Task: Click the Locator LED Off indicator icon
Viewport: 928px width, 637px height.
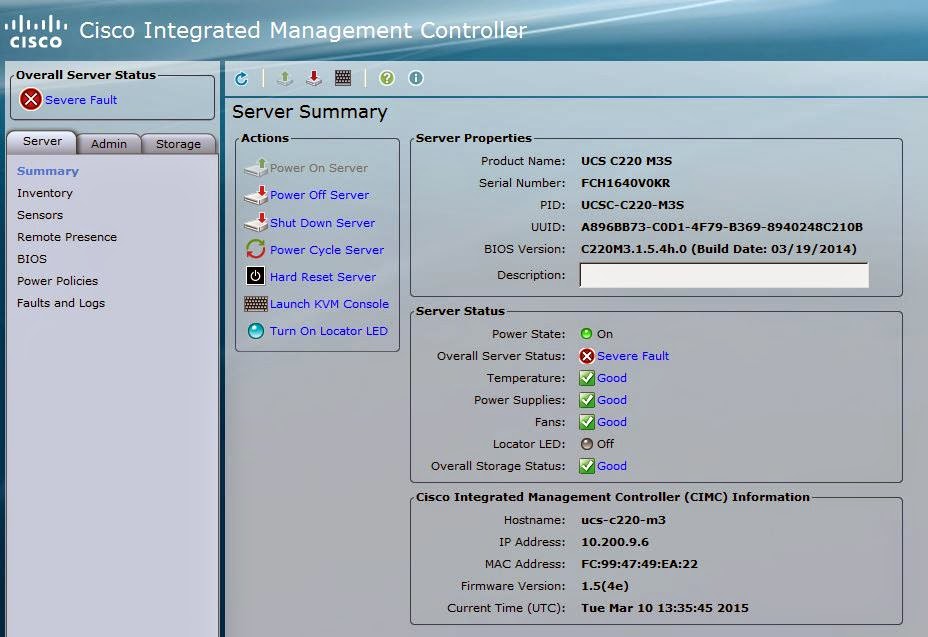Action: click(587, 443)
